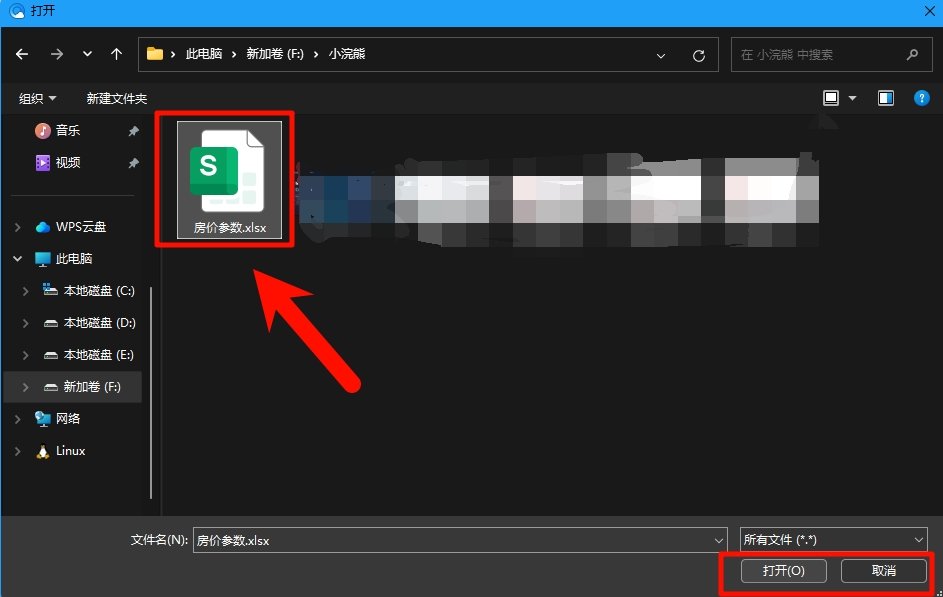Image resolution: width=943 pixels, height=597 pixels.
Task: Go up one folder level
Action: (x=116, y=54)
